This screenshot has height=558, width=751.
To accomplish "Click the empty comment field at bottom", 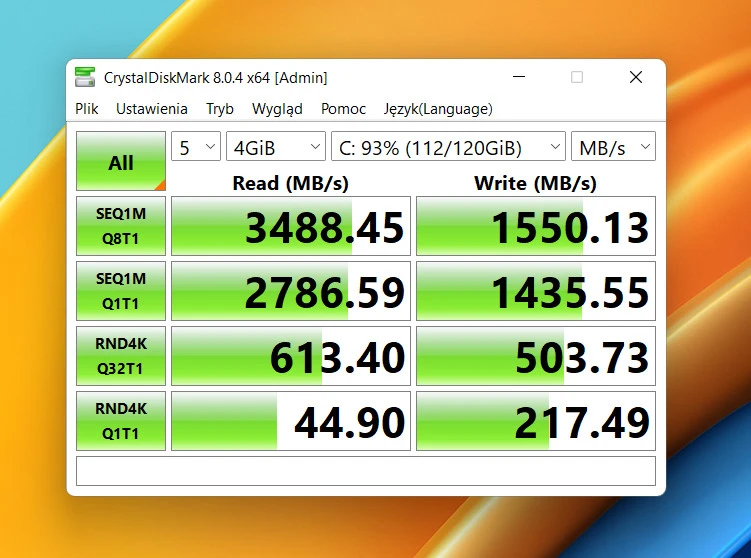I will click(x=366, y=471).
